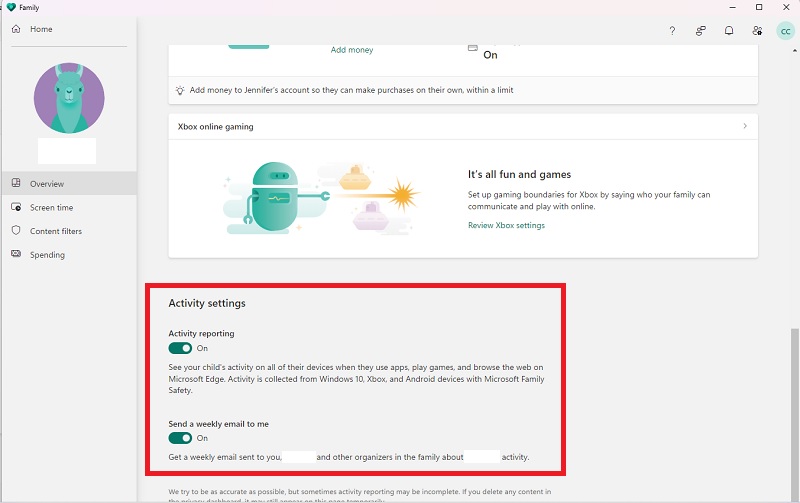Screen dimensions: 800x503
Task: Click the scrollbar up arrow
Action: [794, 51]
